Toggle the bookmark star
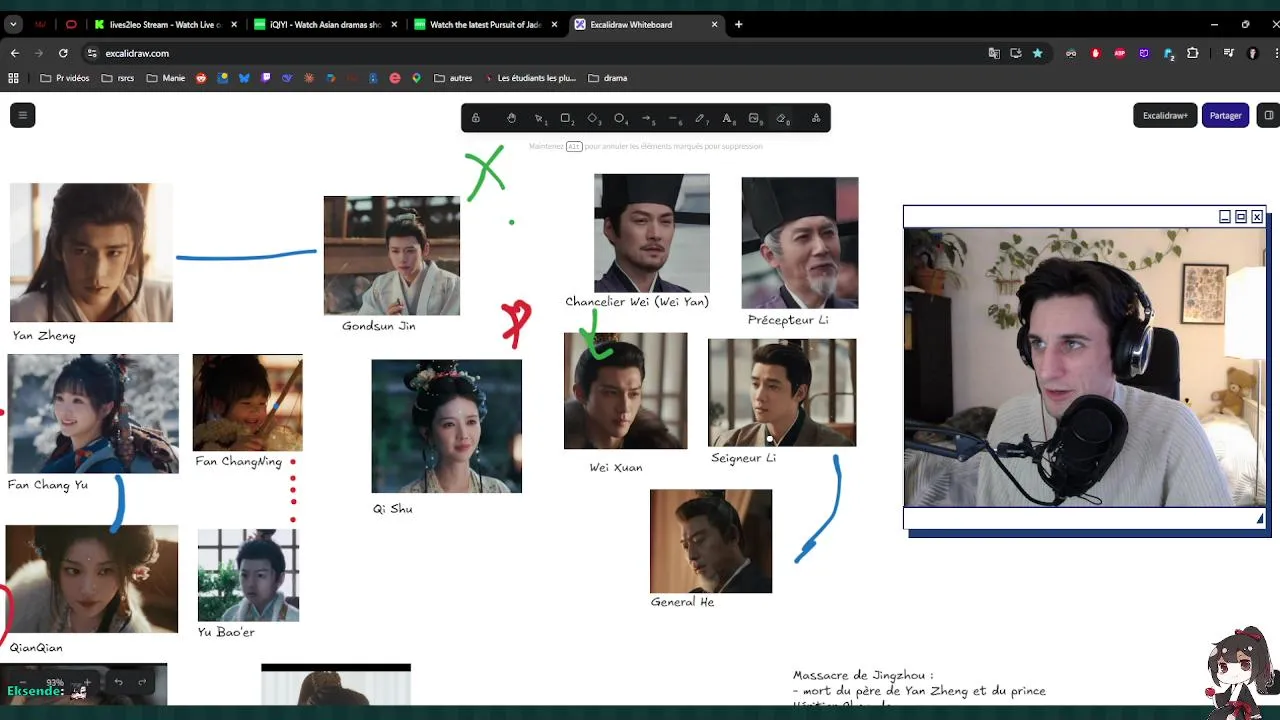Image resolution: width=1280 pixels, height=720 pixels. 1037,53
